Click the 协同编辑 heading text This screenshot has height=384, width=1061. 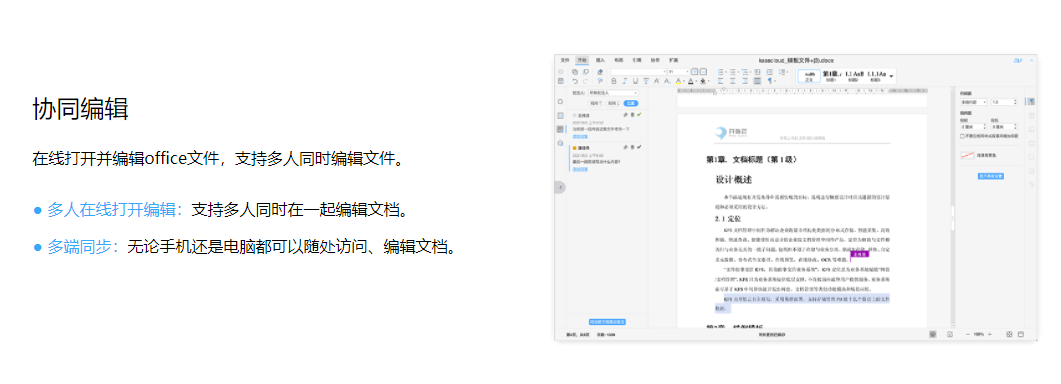81,109
